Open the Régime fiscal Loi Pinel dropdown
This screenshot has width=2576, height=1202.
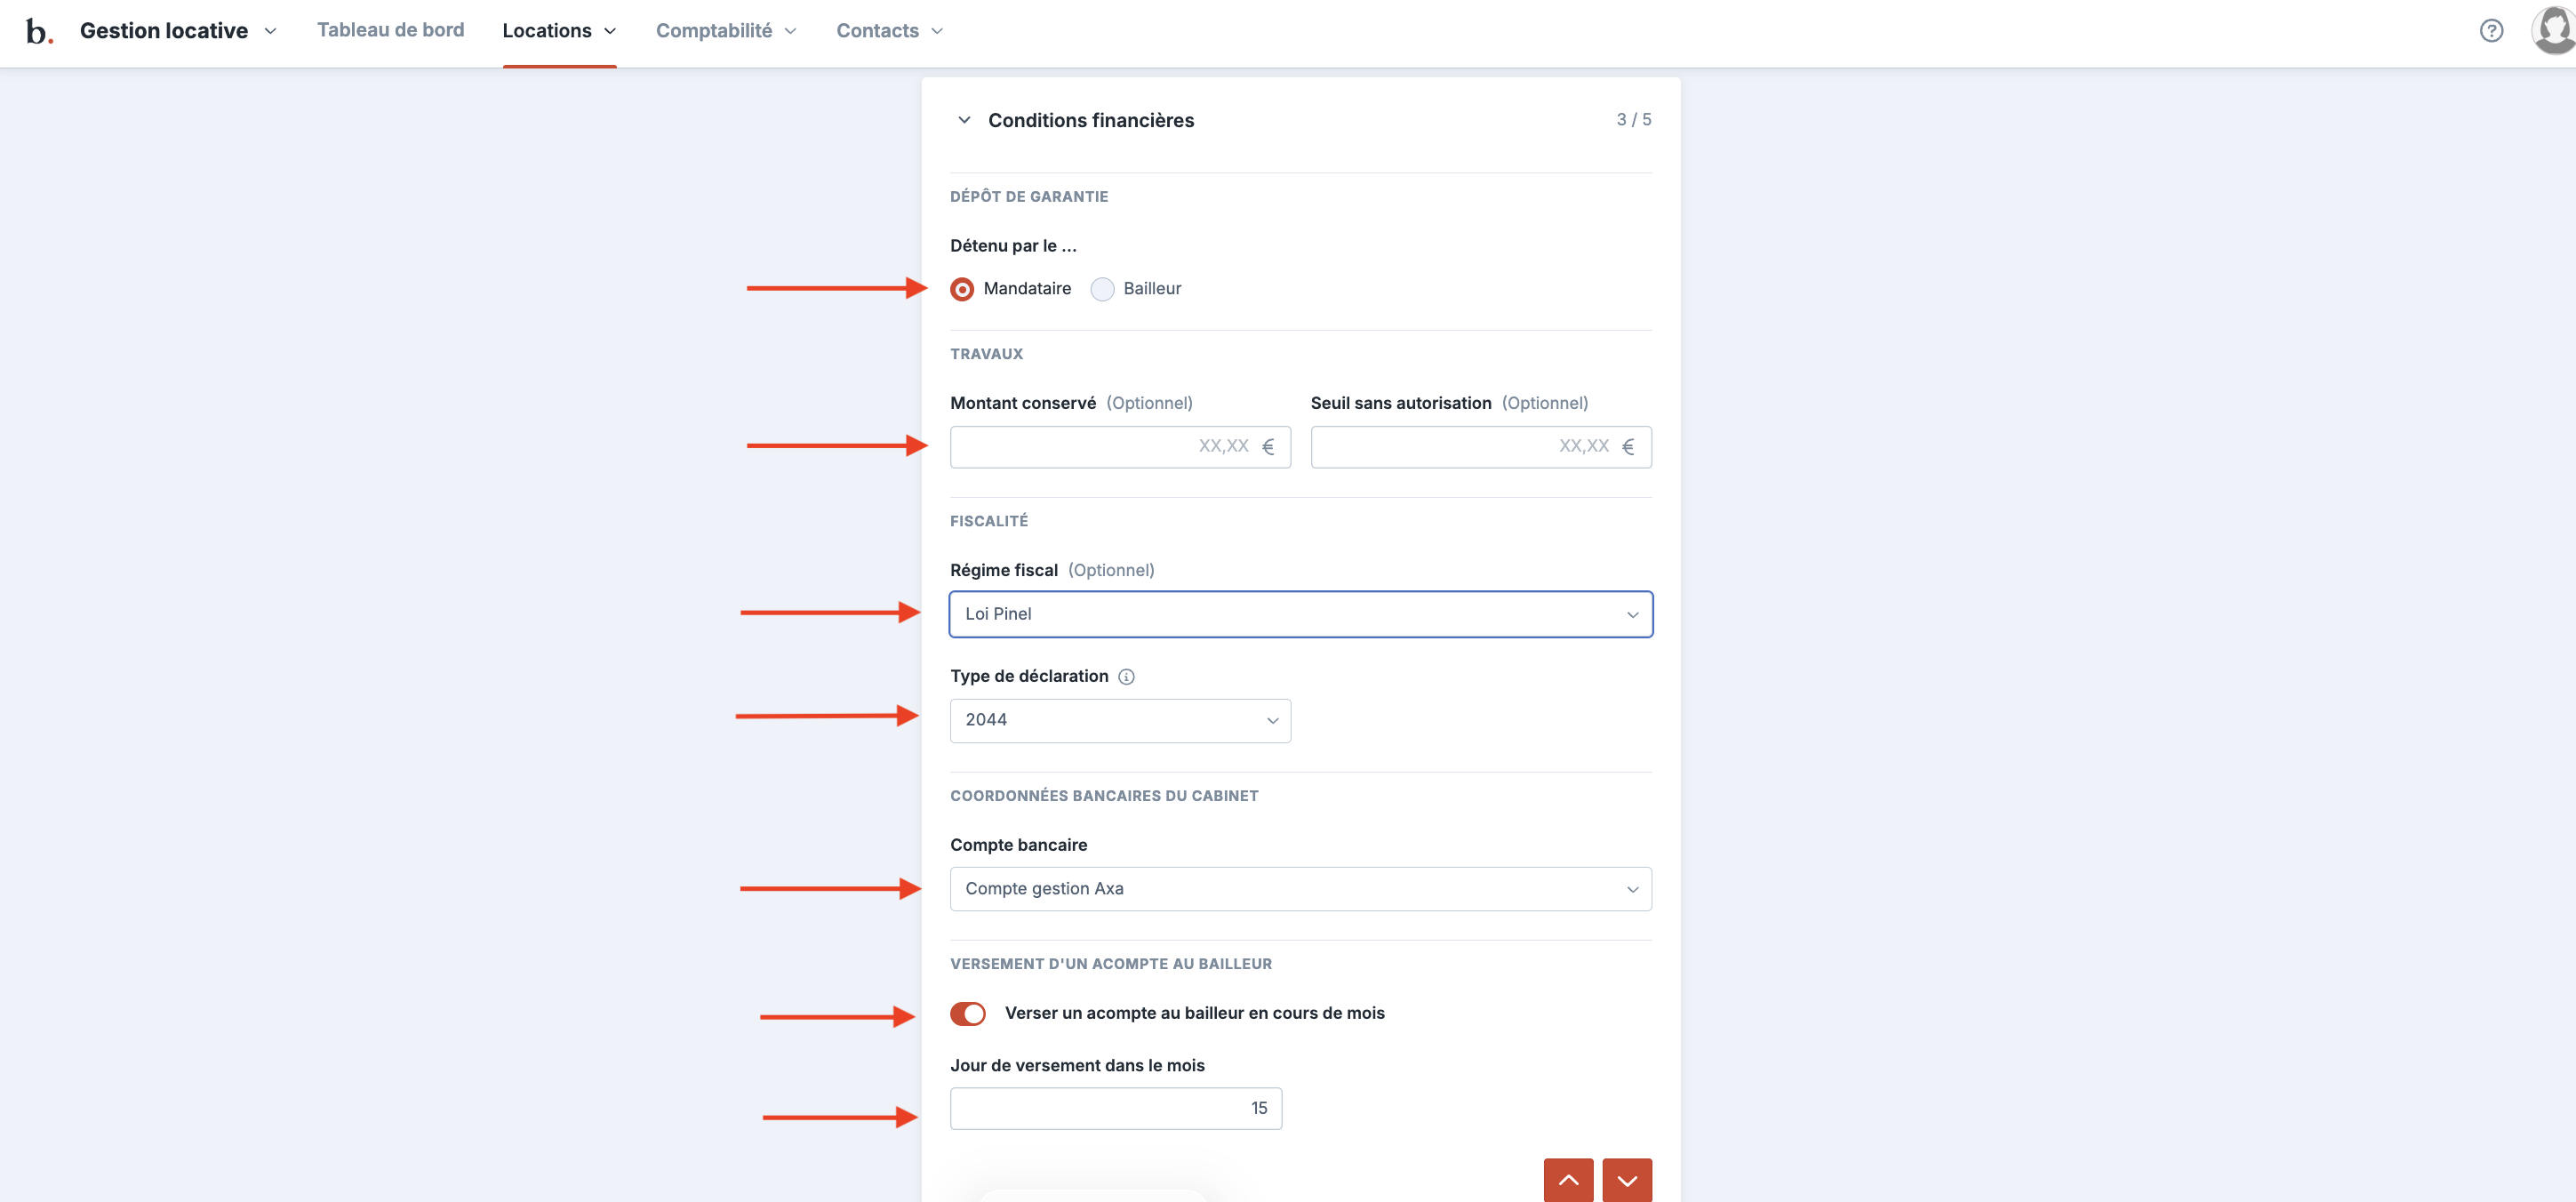click(x=1300, y=614)
